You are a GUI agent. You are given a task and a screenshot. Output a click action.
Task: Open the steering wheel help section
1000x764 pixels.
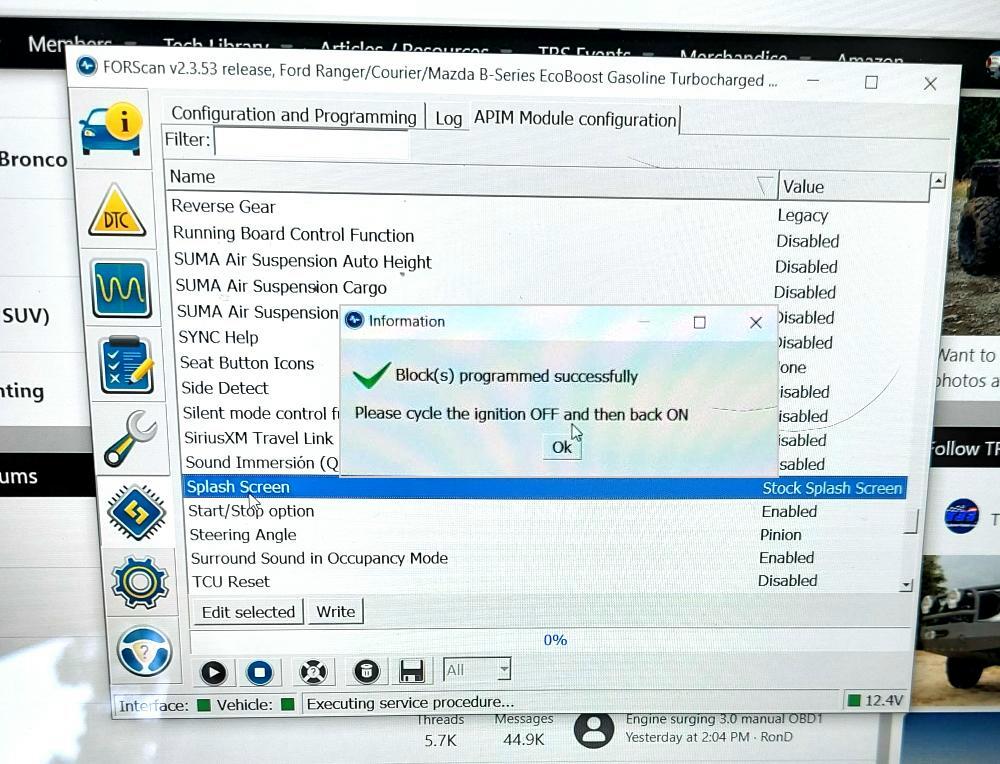click(144, 651)
